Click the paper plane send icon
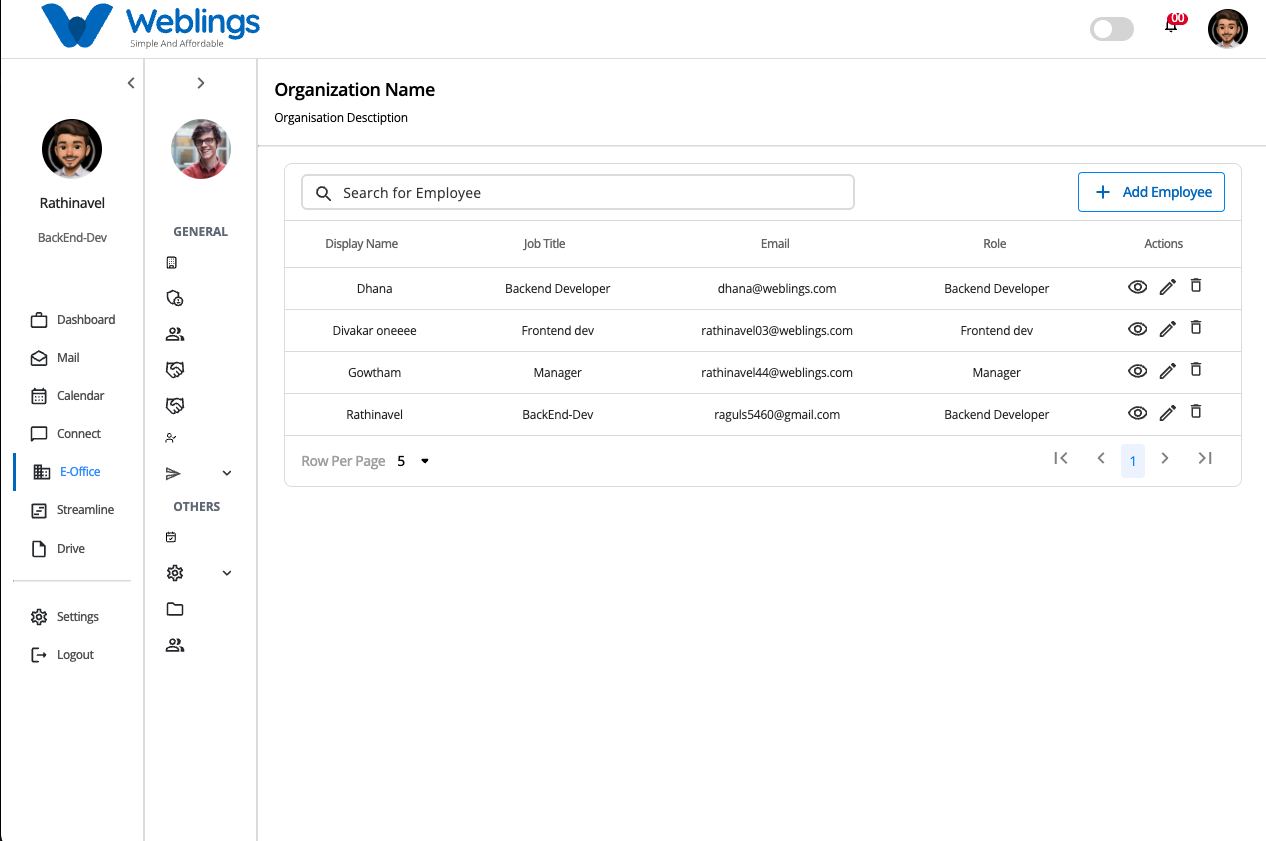Viewport: 1266px width, 841px height. tap(174, 473)
